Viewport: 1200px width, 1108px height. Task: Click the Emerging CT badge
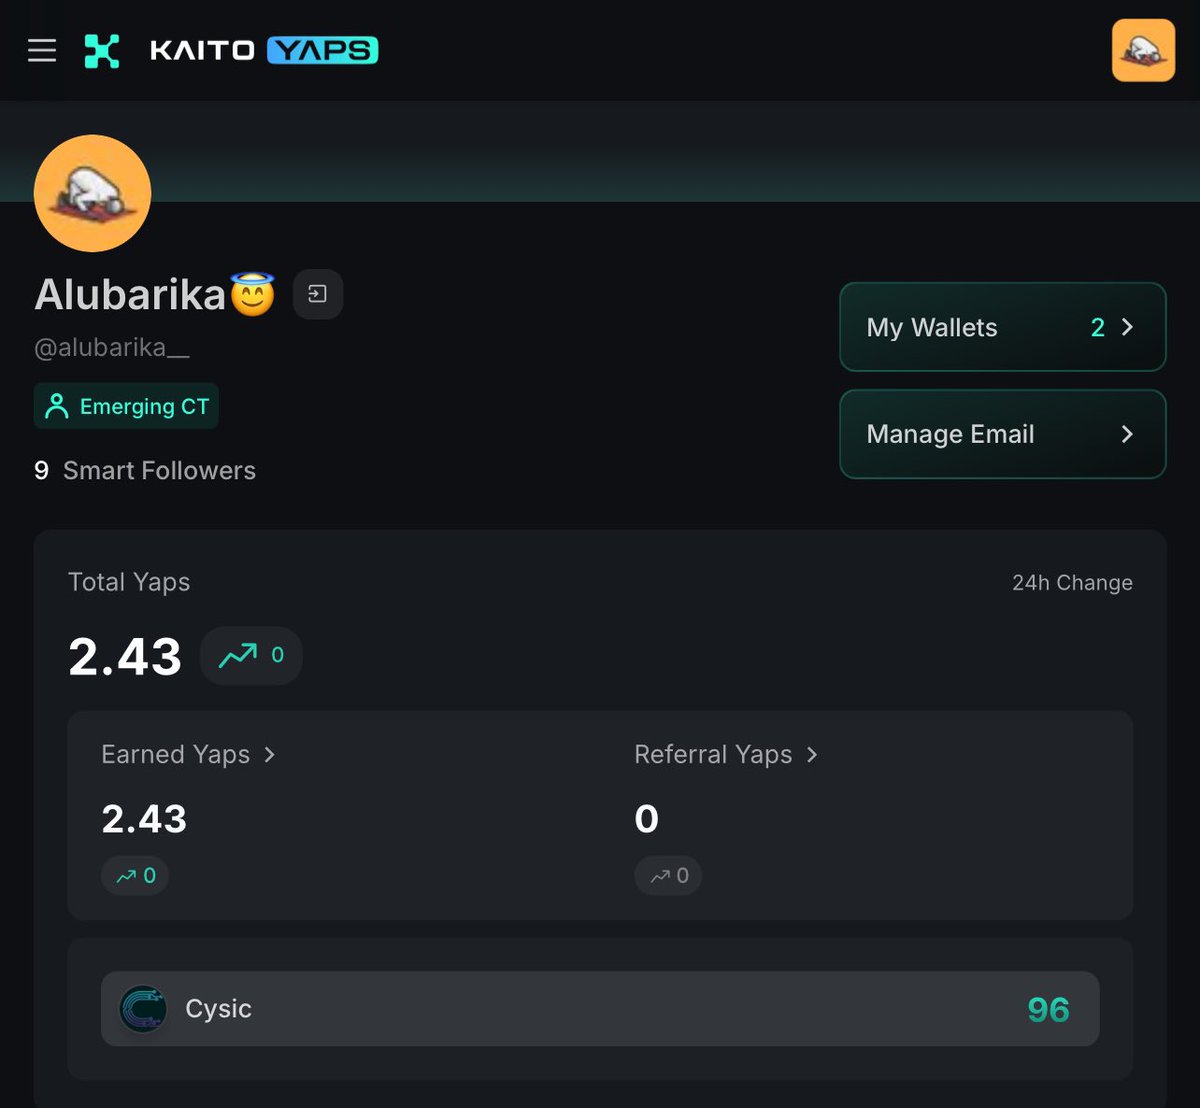pyautogui.click(x=126, y=406)
